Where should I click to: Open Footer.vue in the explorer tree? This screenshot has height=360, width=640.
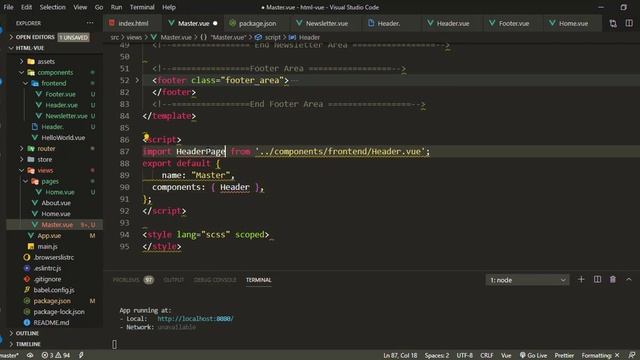pyautogui.click(x=60, y=94)
